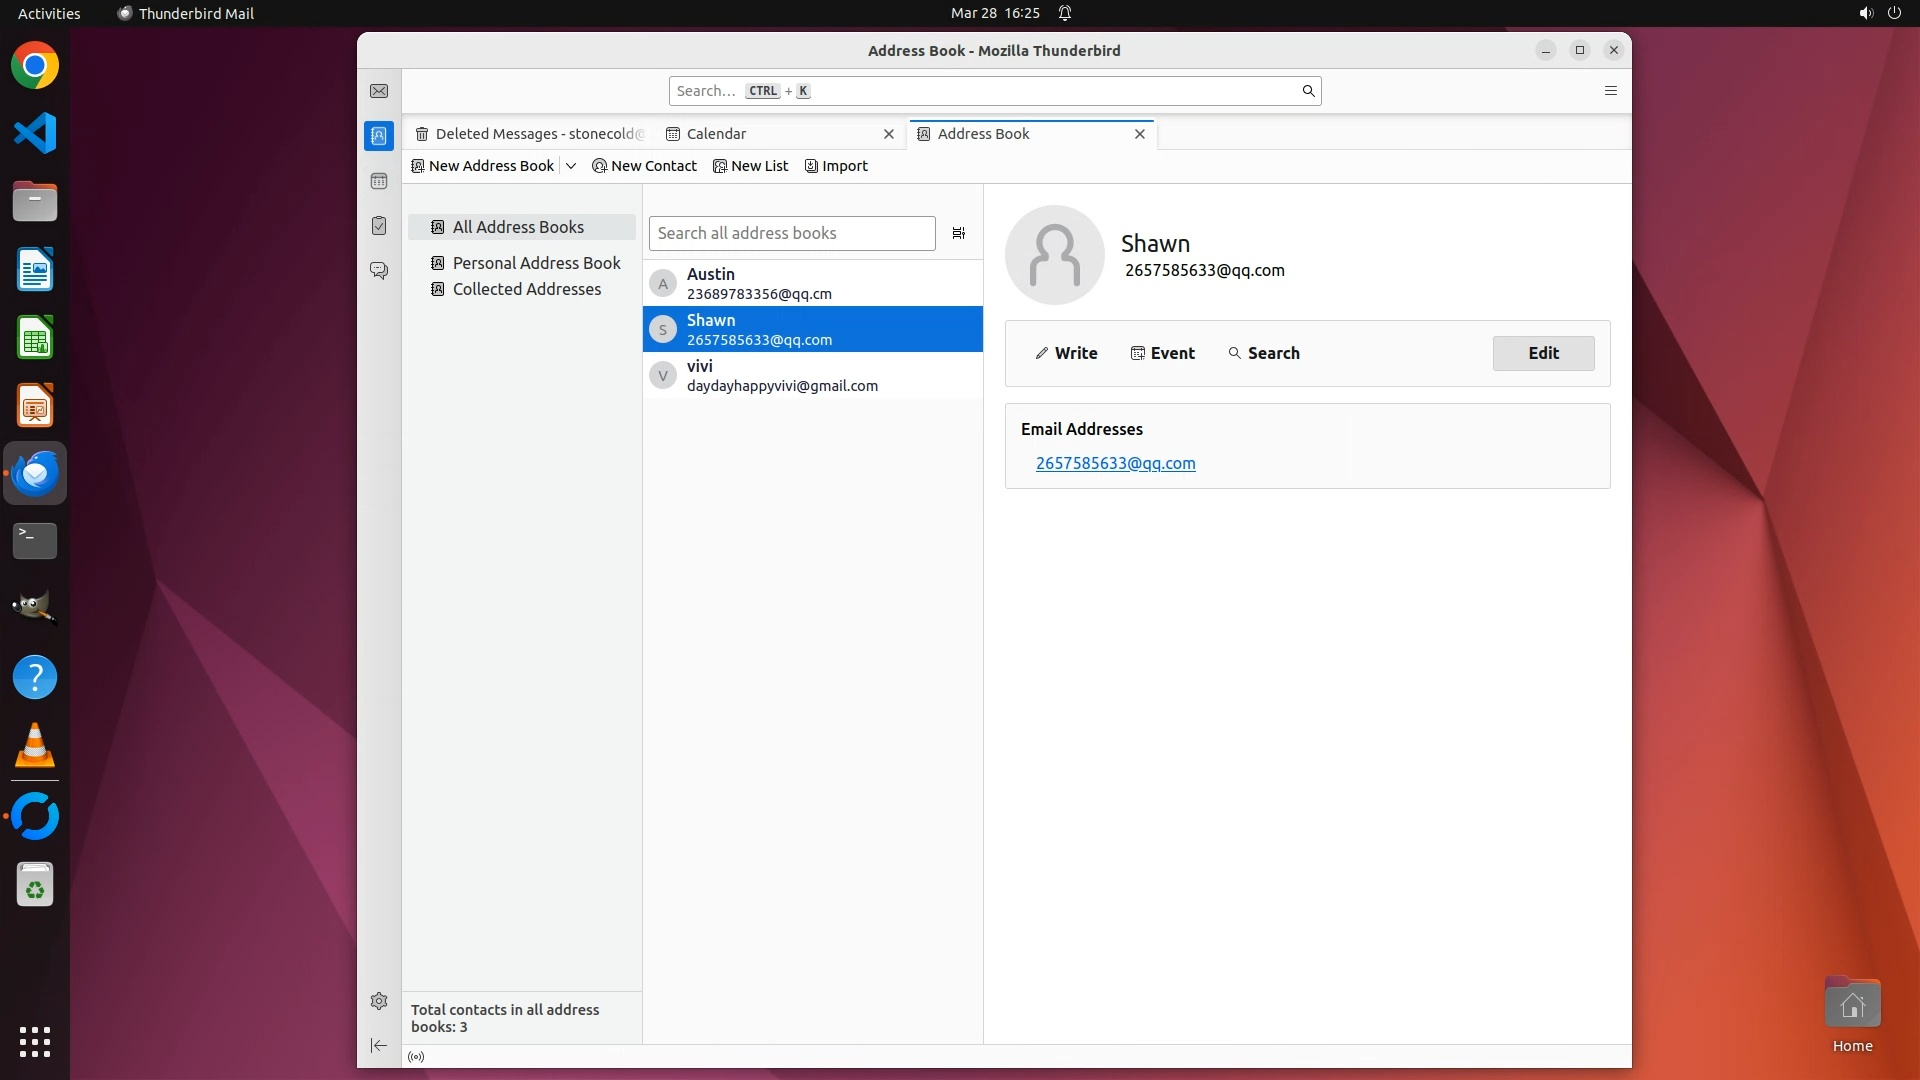Click the global search magnifier icon
This screenshot has width=1920, height=1080.
[x=1308, y=91]
